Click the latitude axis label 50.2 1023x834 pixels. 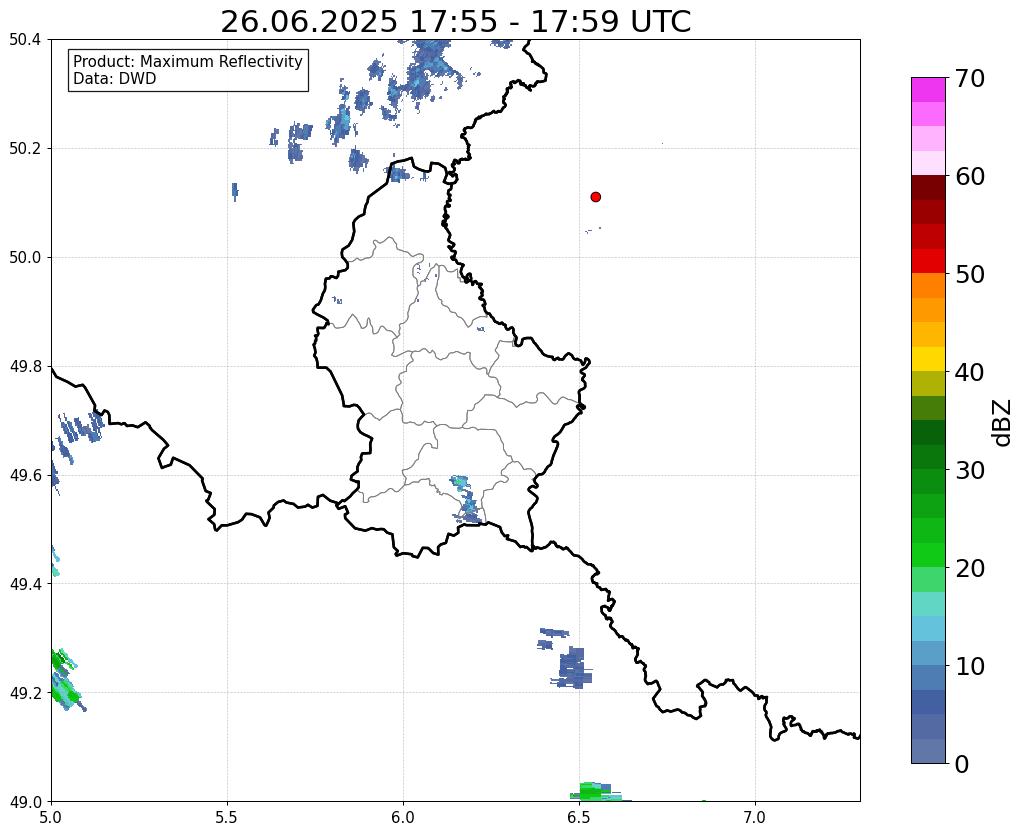pos(25,149)
